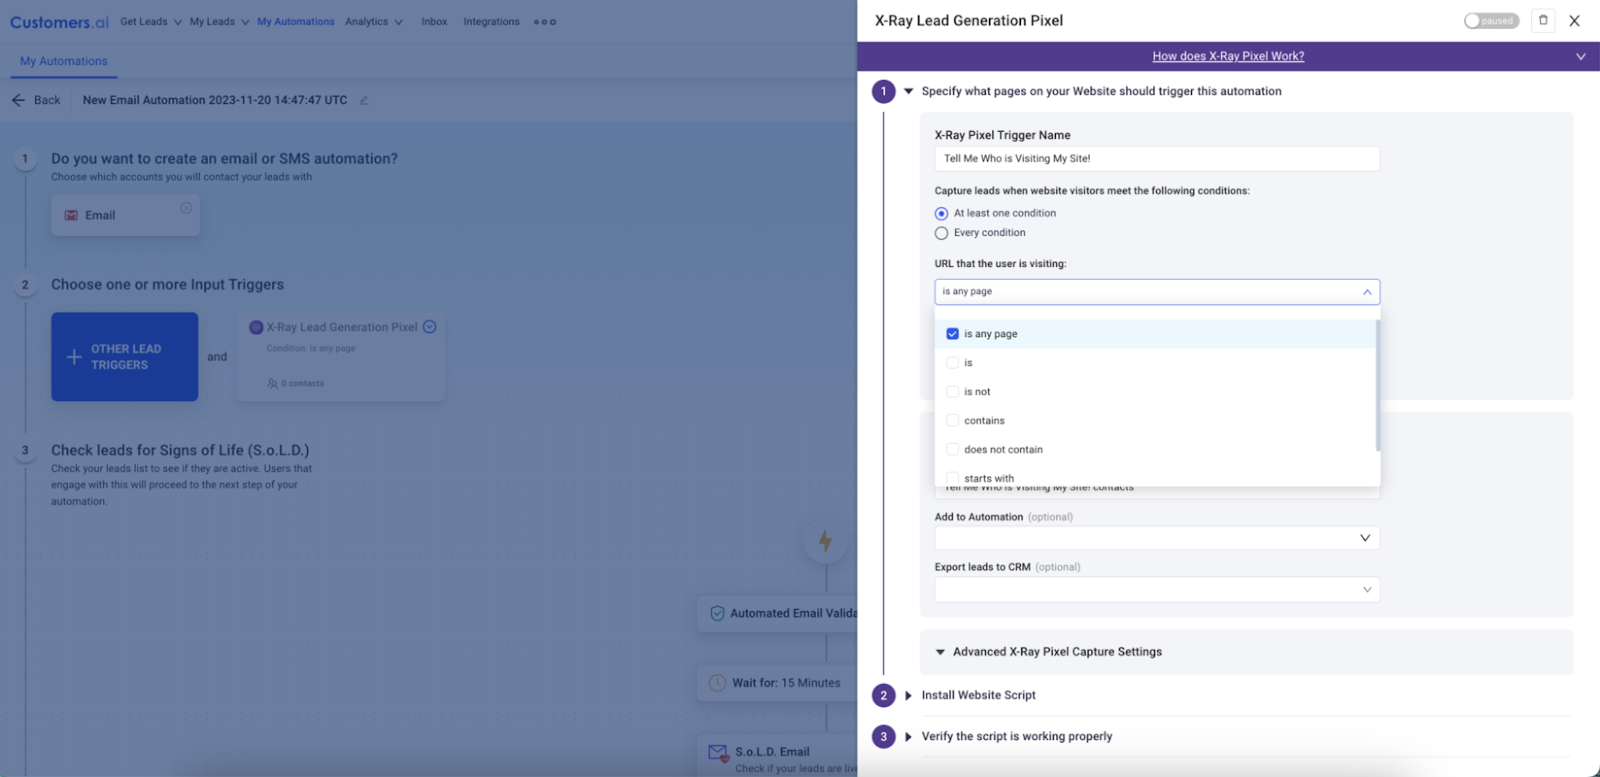The height and width of the screenshot is (777, 1600).
Task: Go to the Integrations menu item
Action: [x=491, y=22]
